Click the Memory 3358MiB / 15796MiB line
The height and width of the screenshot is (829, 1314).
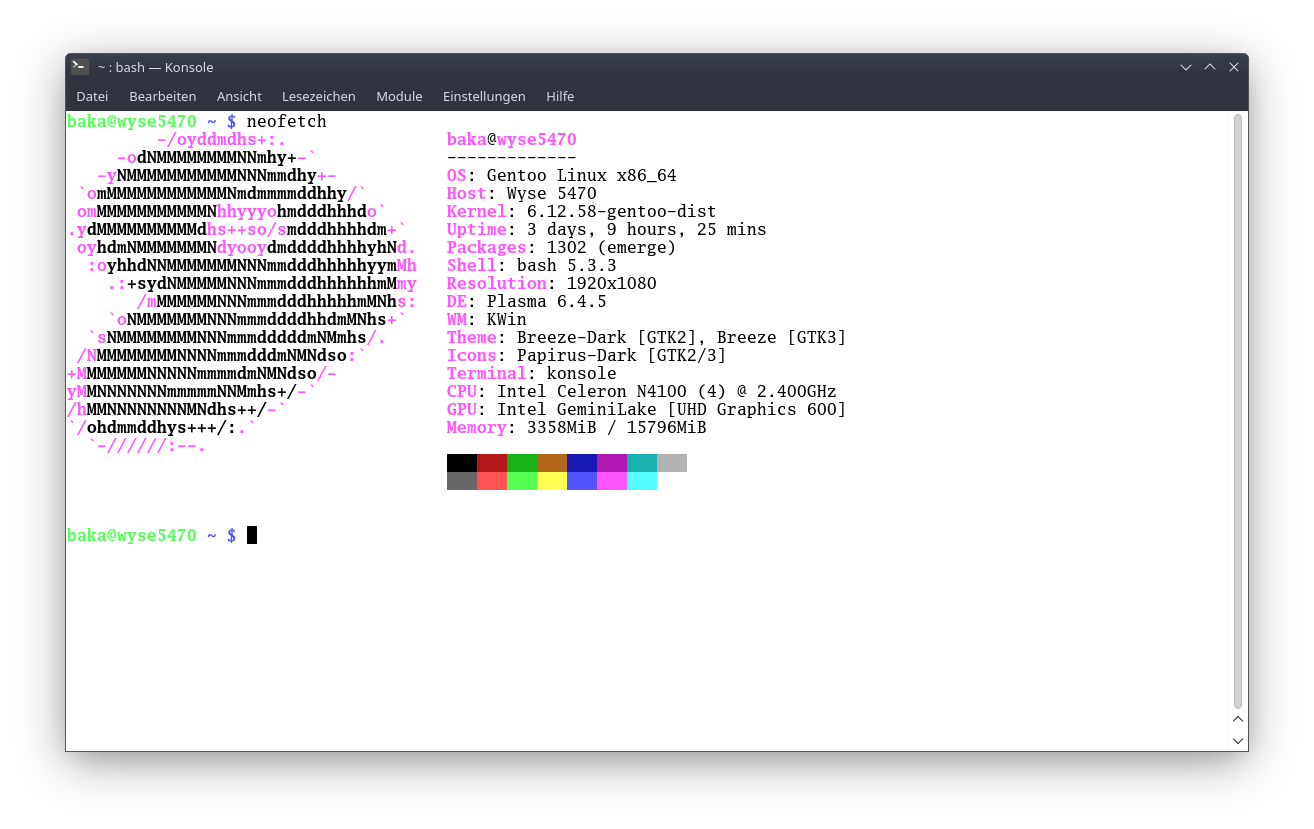click(577, 428)
